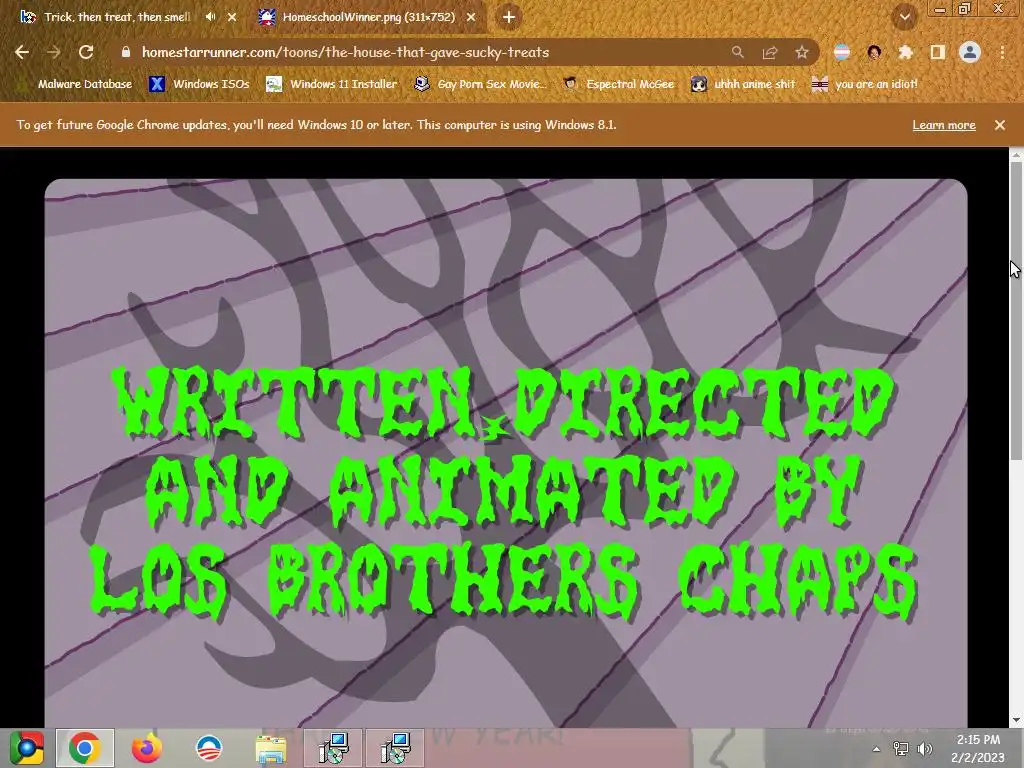Viewport: 1024px width, 768px height.
Task: Open Chrome's three-dot menu
Action: pos(1002,52)
